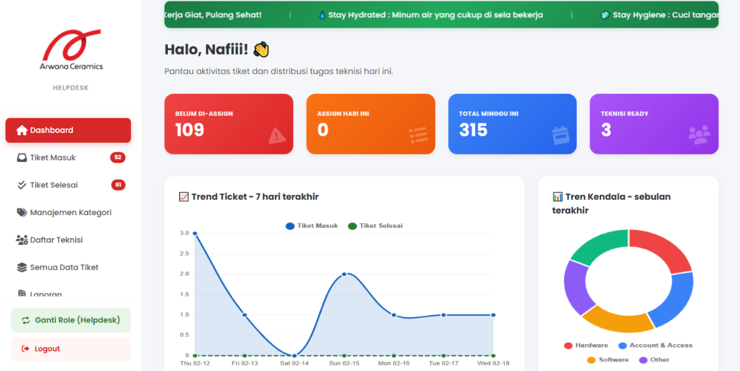
Task: Open the Semua Data Tiket menu
Action: (68, 267)
